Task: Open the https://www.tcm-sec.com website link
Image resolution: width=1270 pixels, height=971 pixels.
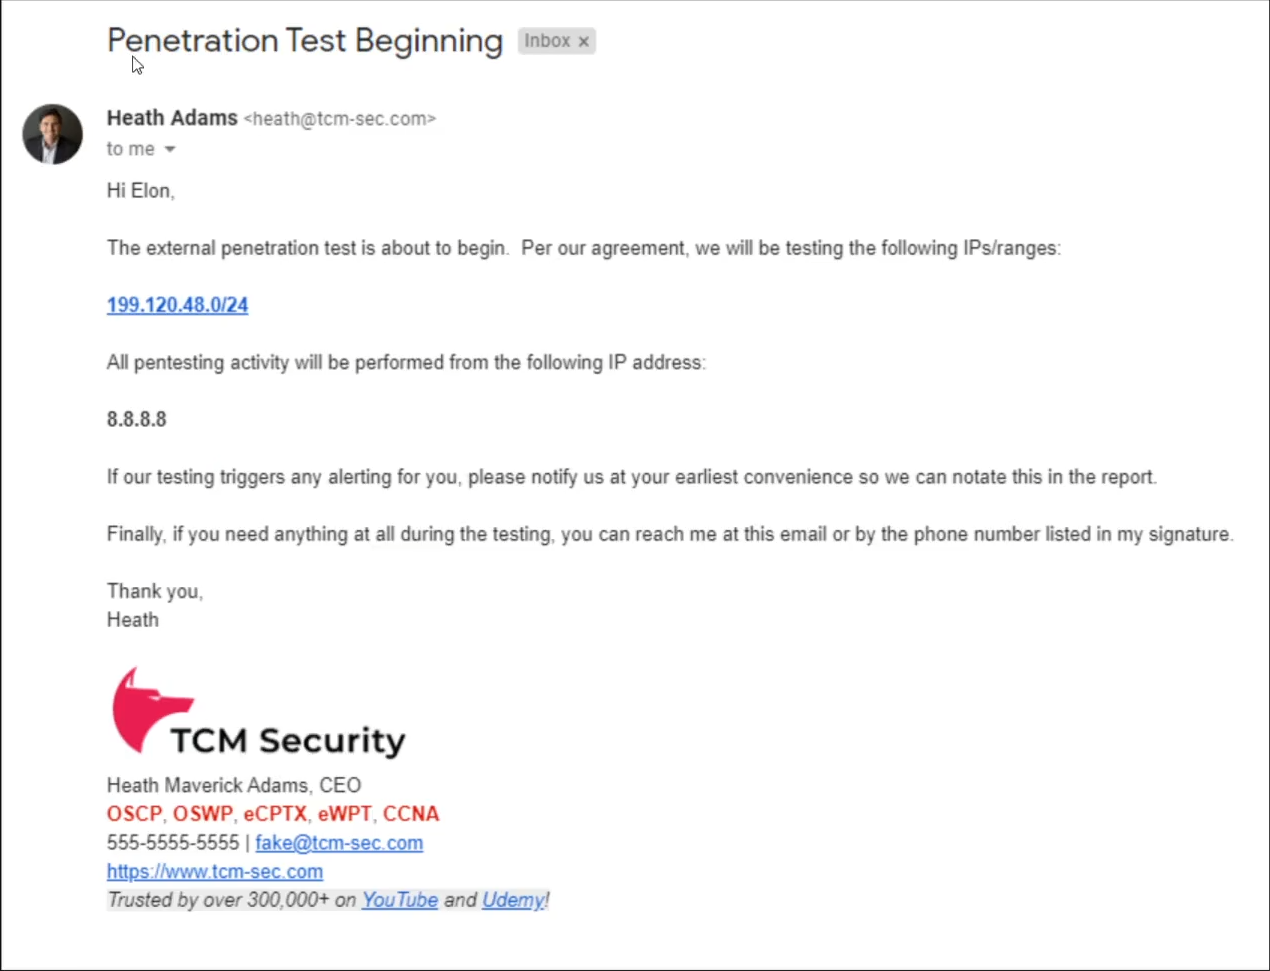Action: (x=215, y=872)
